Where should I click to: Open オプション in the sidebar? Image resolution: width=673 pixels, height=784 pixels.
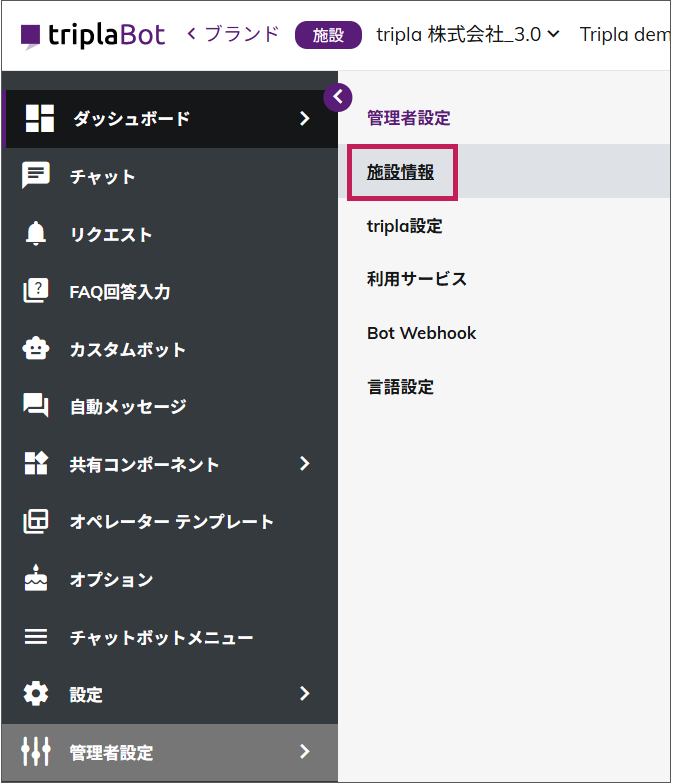pyautogui.click(x=170, y=578)
